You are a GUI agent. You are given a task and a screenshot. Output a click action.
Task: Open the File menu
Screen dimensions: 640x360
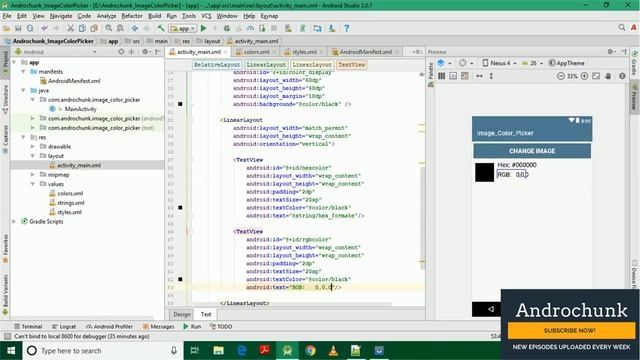[7, 16]
